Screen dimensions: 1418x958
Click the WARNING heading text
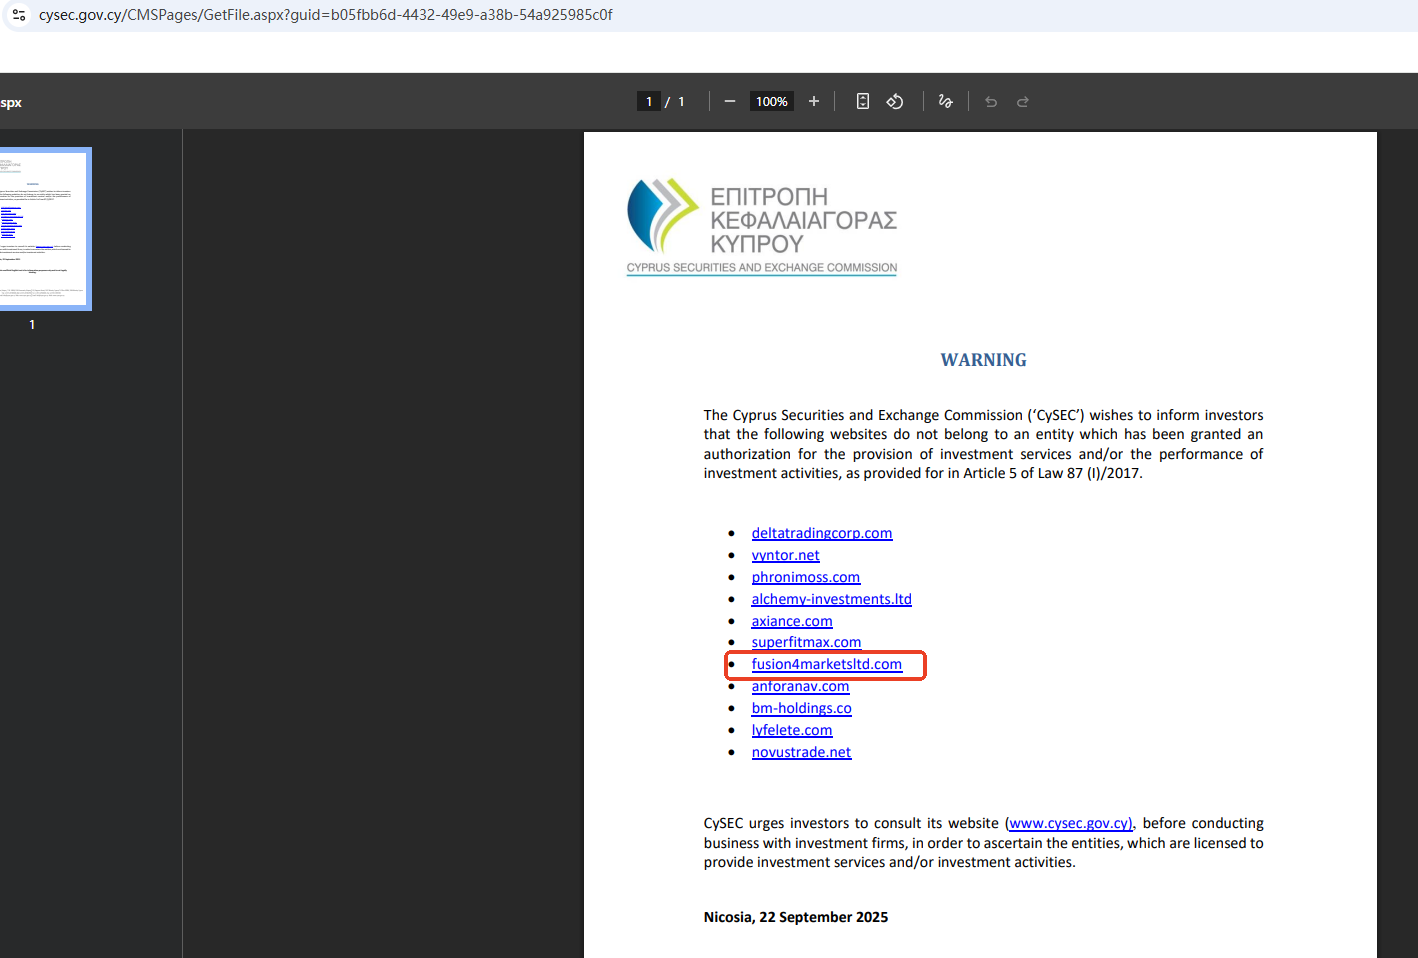[984, 360]
